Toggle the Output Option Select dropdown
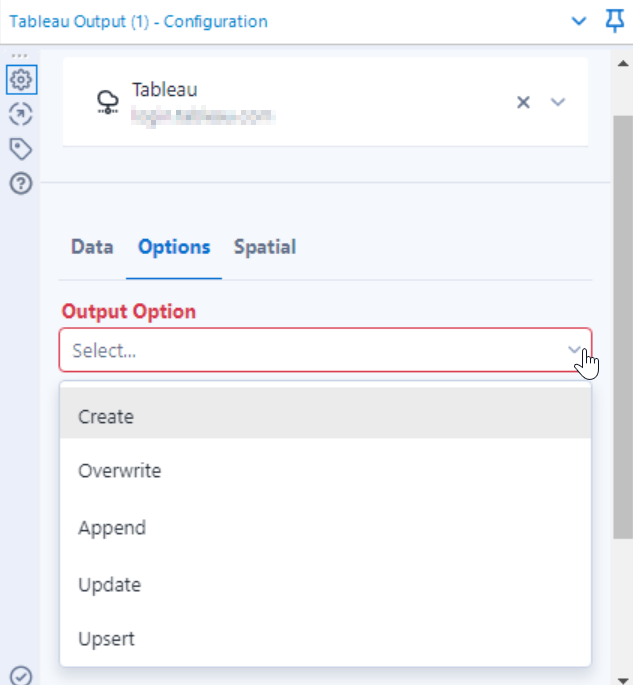Image resolution: width=633 pixels, height=685 pixels. pos(325,350)
